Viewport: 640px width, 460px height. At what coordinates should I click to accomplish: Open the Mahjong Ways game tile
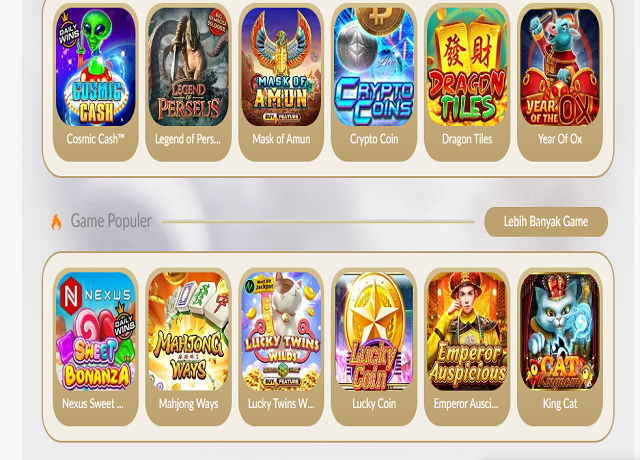189,331
